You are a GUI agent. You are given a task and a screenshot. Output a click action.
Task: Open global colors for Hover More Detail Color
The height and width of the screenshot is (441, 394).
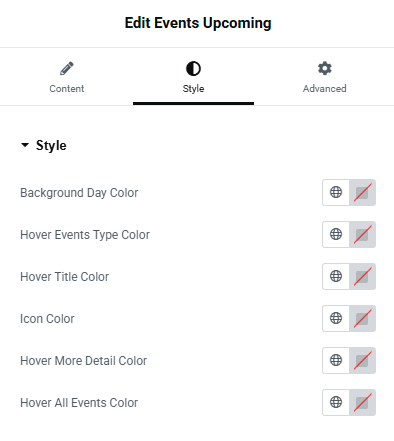coord(336,360)
